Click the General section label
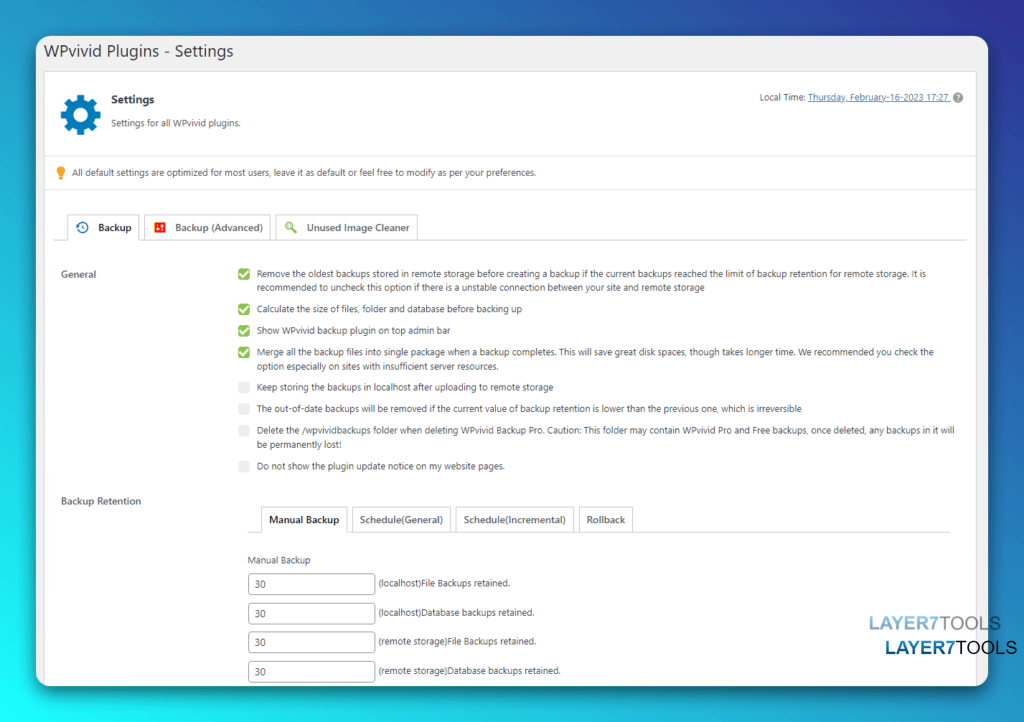Viewport: 1024px width, 722px height. pos(78,274)
